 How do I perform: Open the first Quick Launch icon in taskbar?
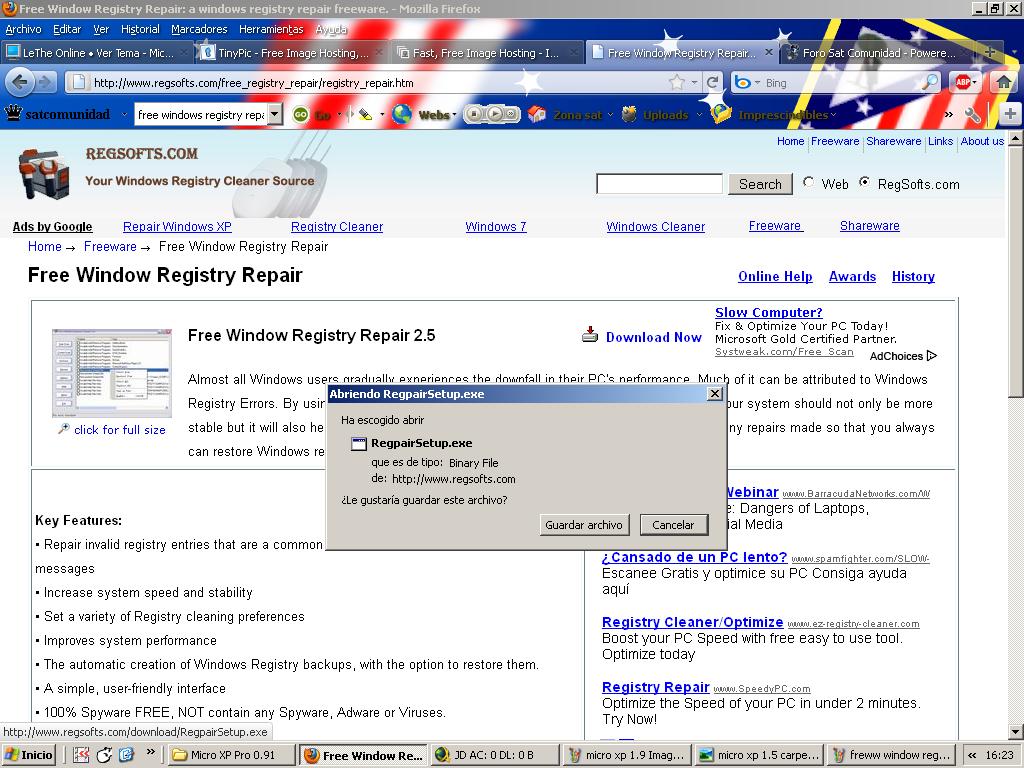point(81,755)
